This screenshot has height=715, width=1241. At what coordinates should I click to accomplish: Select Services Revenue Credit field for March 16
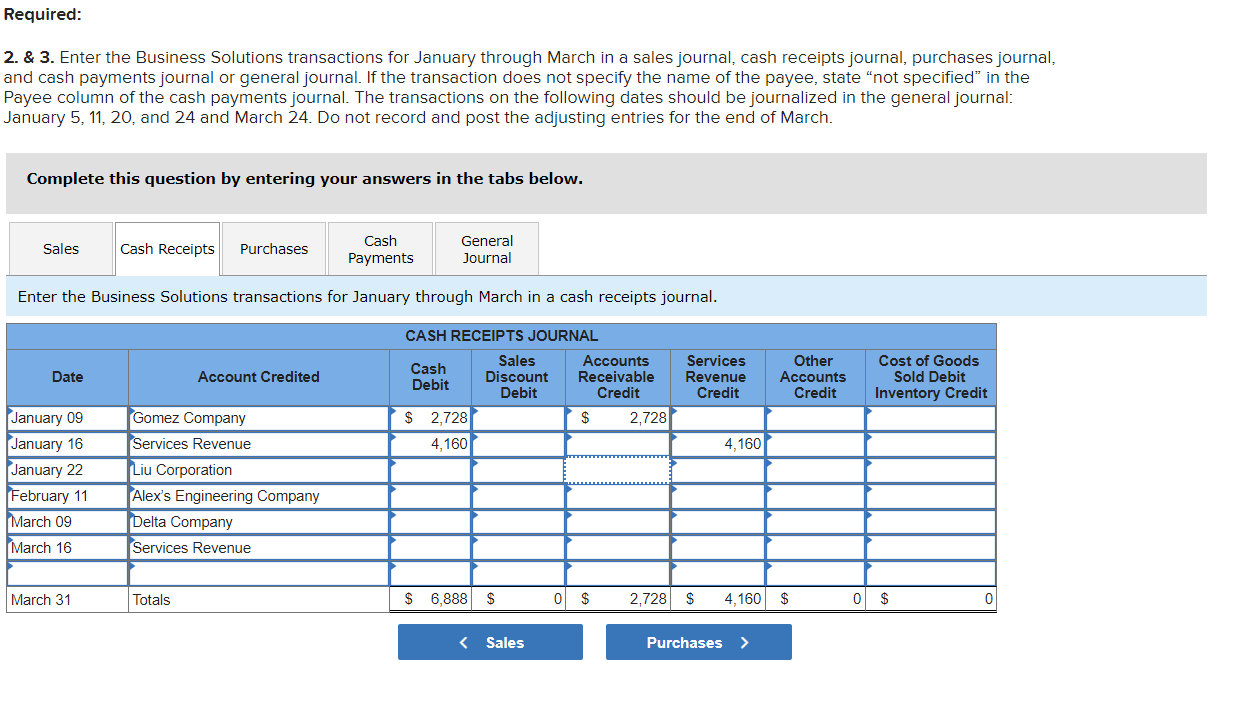[718, 548]
